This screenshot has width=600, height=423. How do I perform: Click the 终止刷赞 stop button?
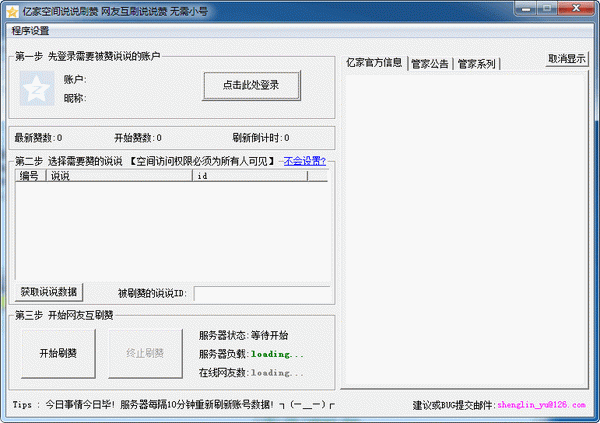(145, 353)
